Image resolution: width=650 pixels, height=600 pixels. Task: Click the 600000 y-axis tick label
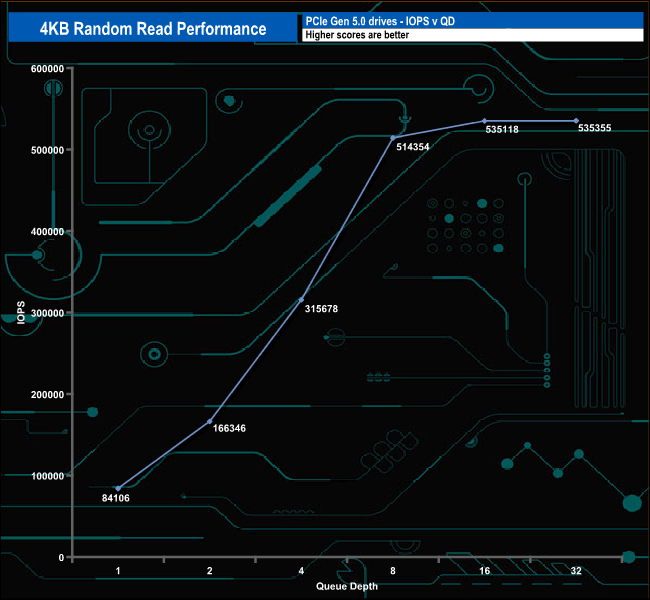pos(47,68)
